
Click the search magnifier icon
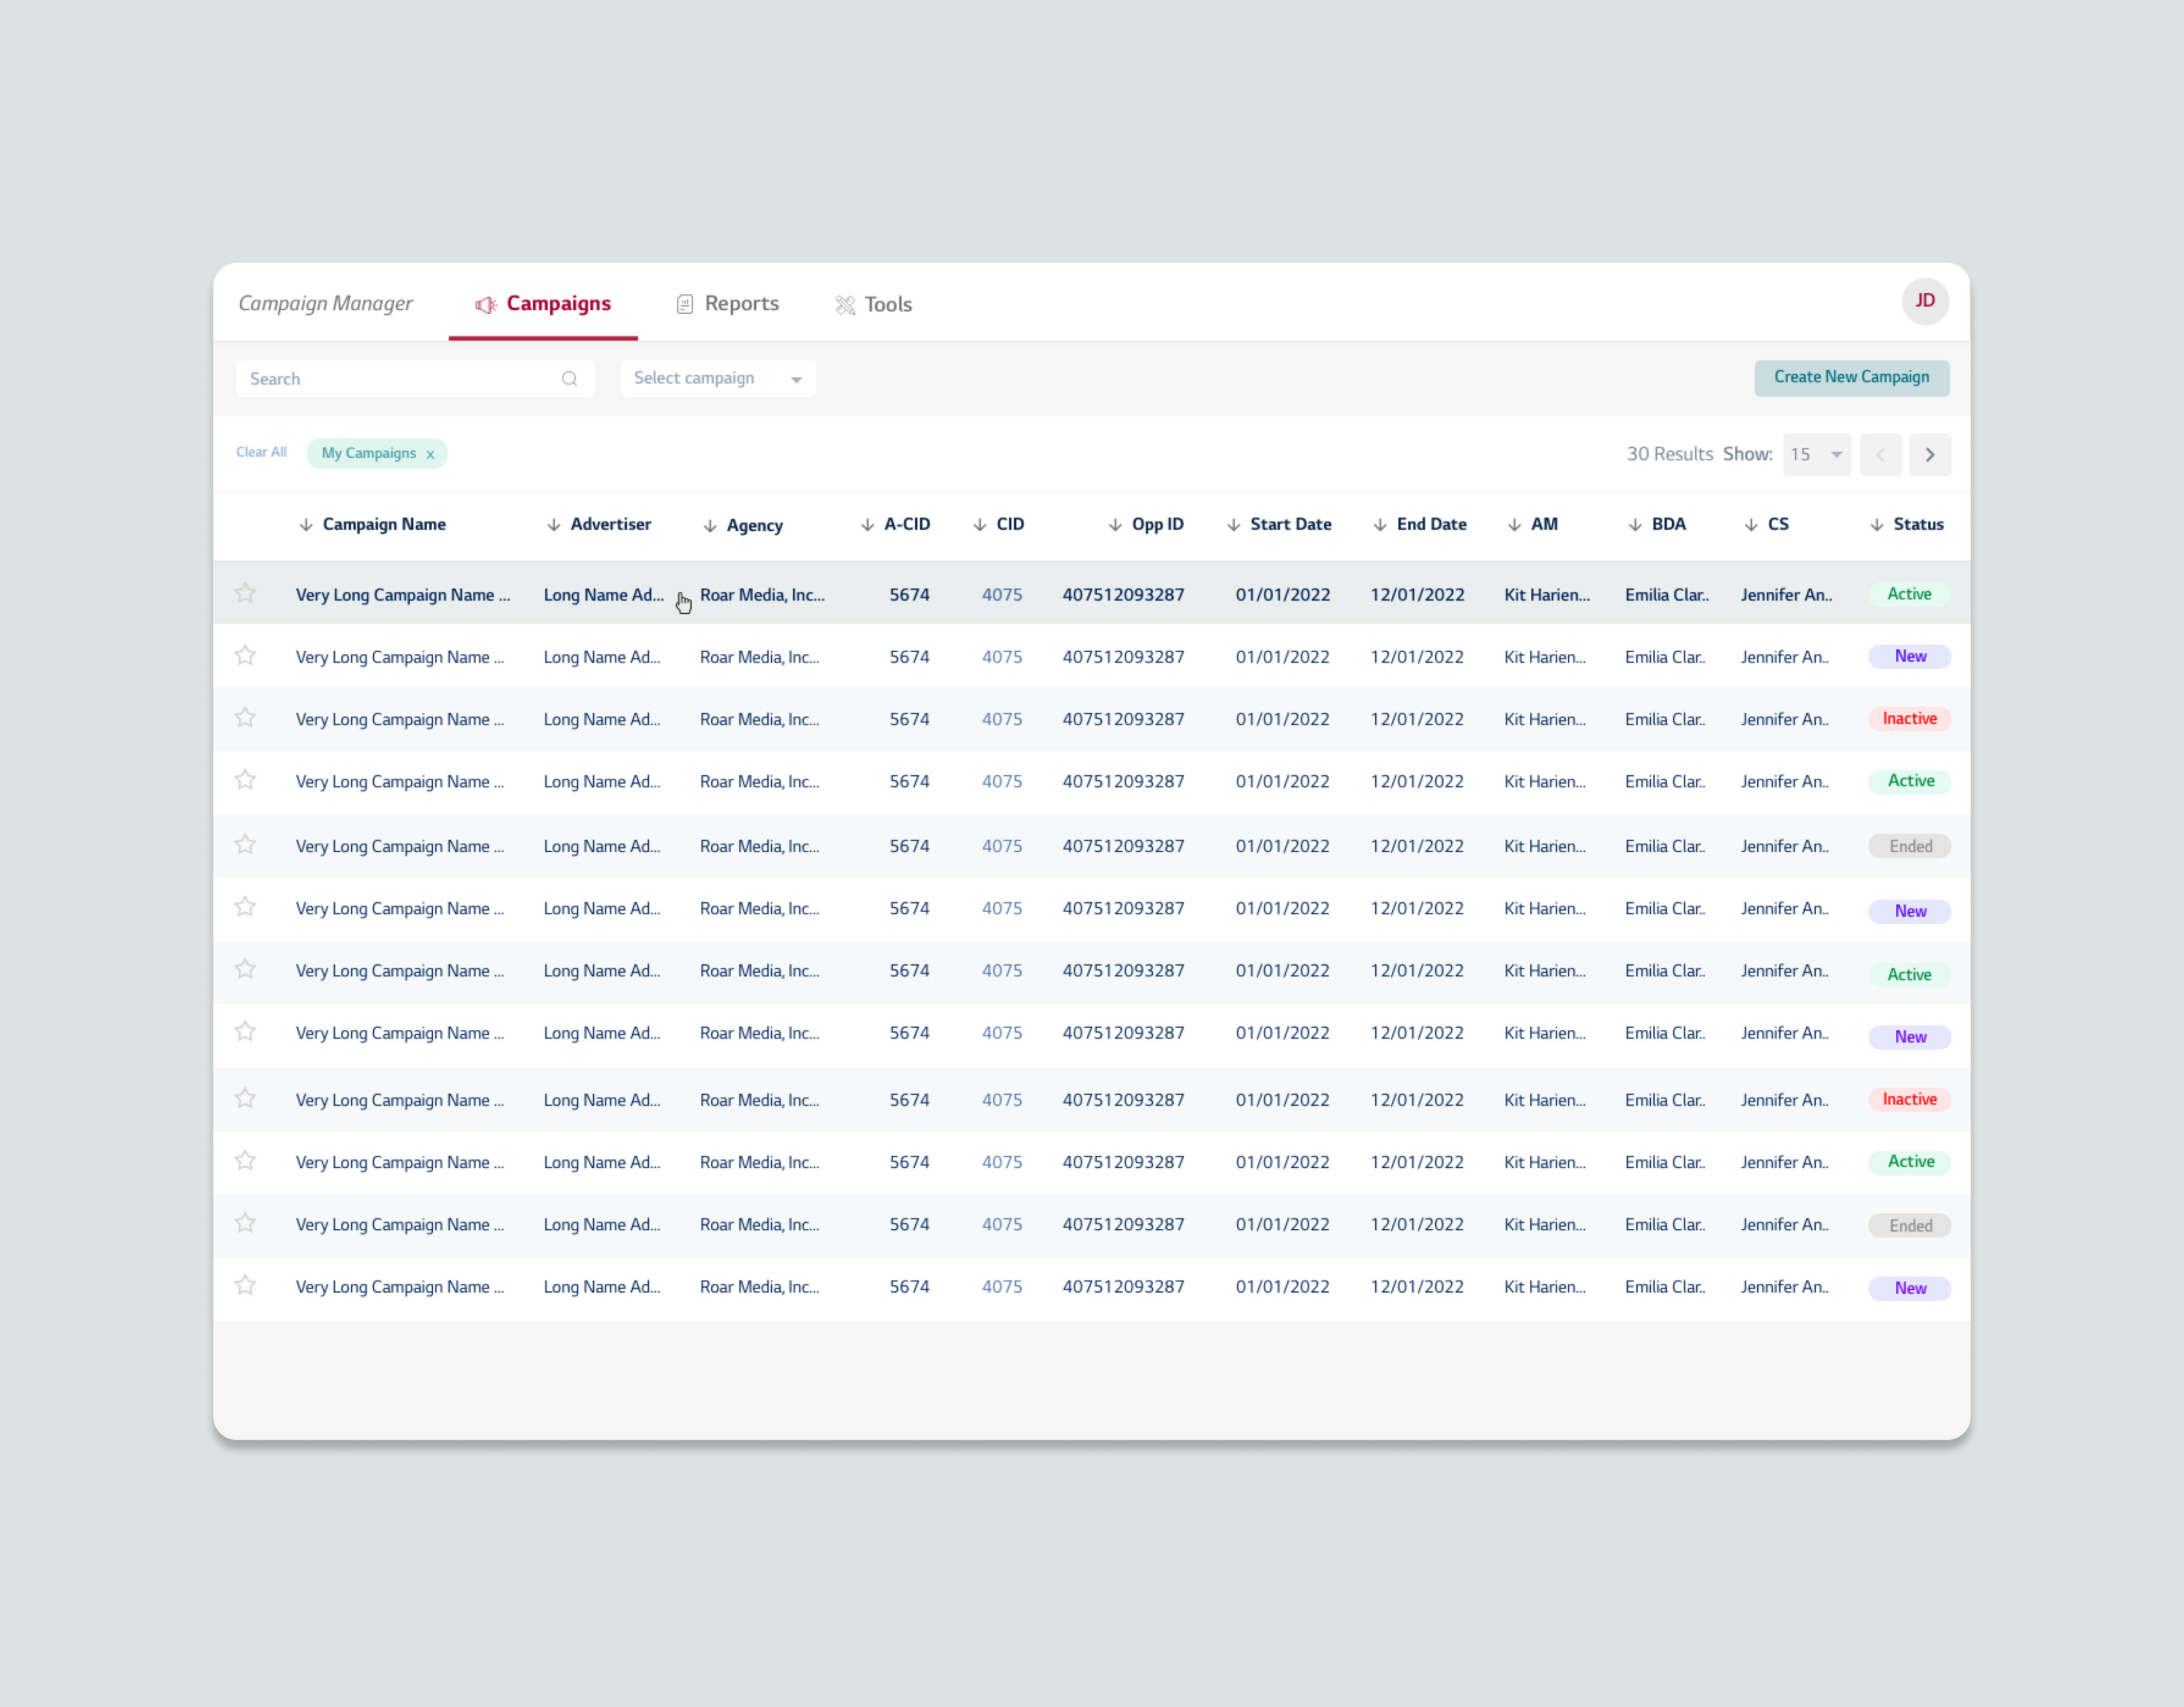pyautogui.click(x=569, y=379)
